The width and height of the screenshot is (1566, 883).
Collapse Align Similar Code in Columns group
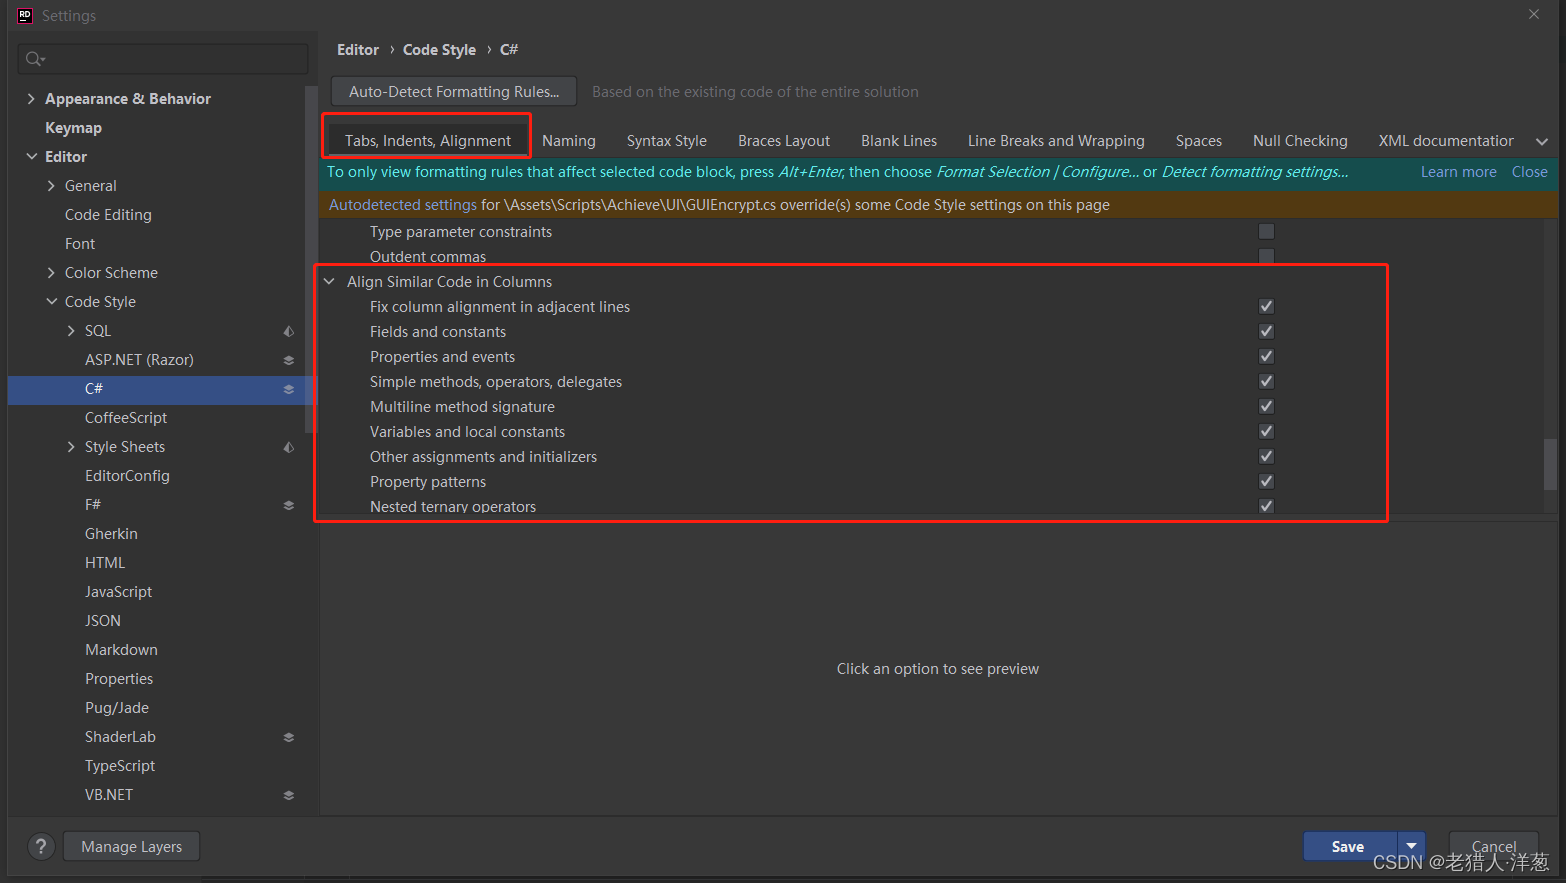pyautogui.click(x=329, y=282)
